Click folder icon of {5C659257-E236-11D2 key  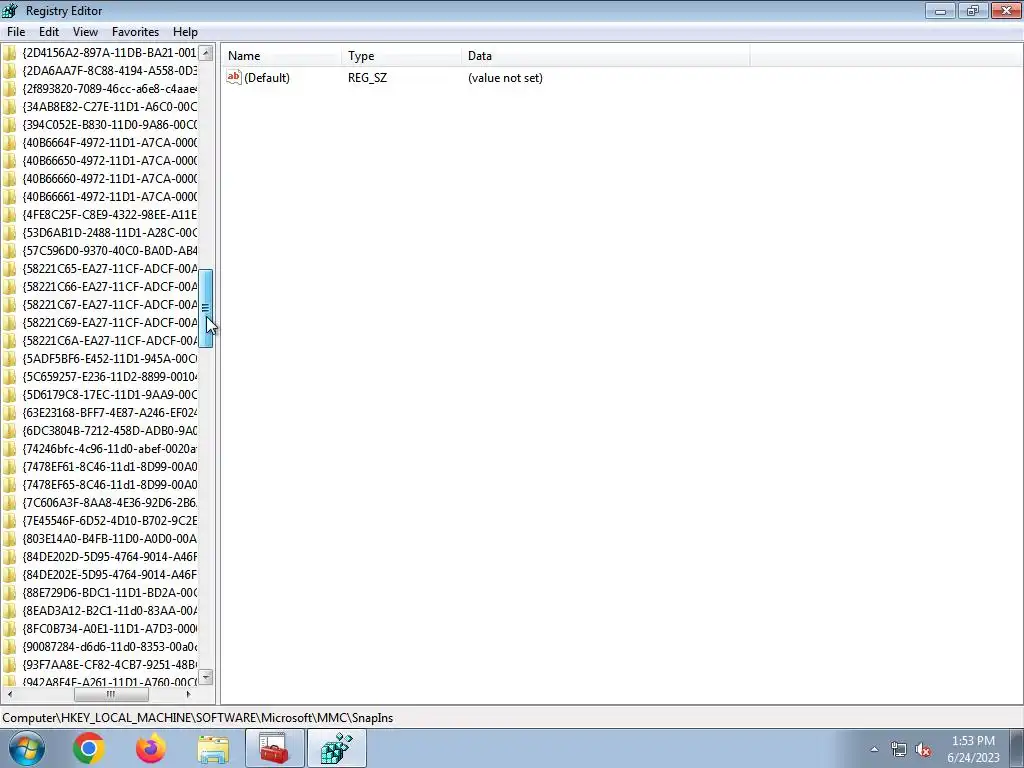pyautogui.click(x=9, y=377)
